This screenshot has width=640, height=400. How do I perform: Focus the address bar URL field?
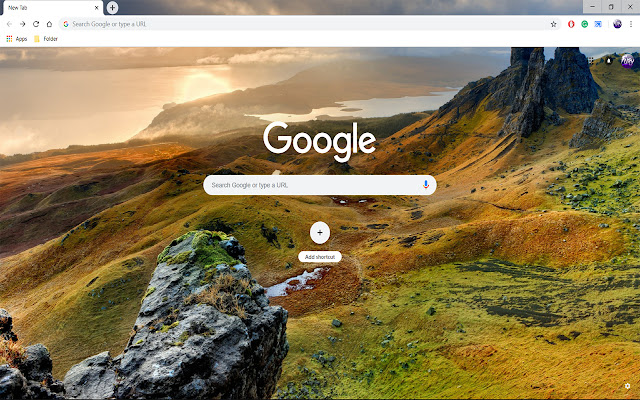309,24
